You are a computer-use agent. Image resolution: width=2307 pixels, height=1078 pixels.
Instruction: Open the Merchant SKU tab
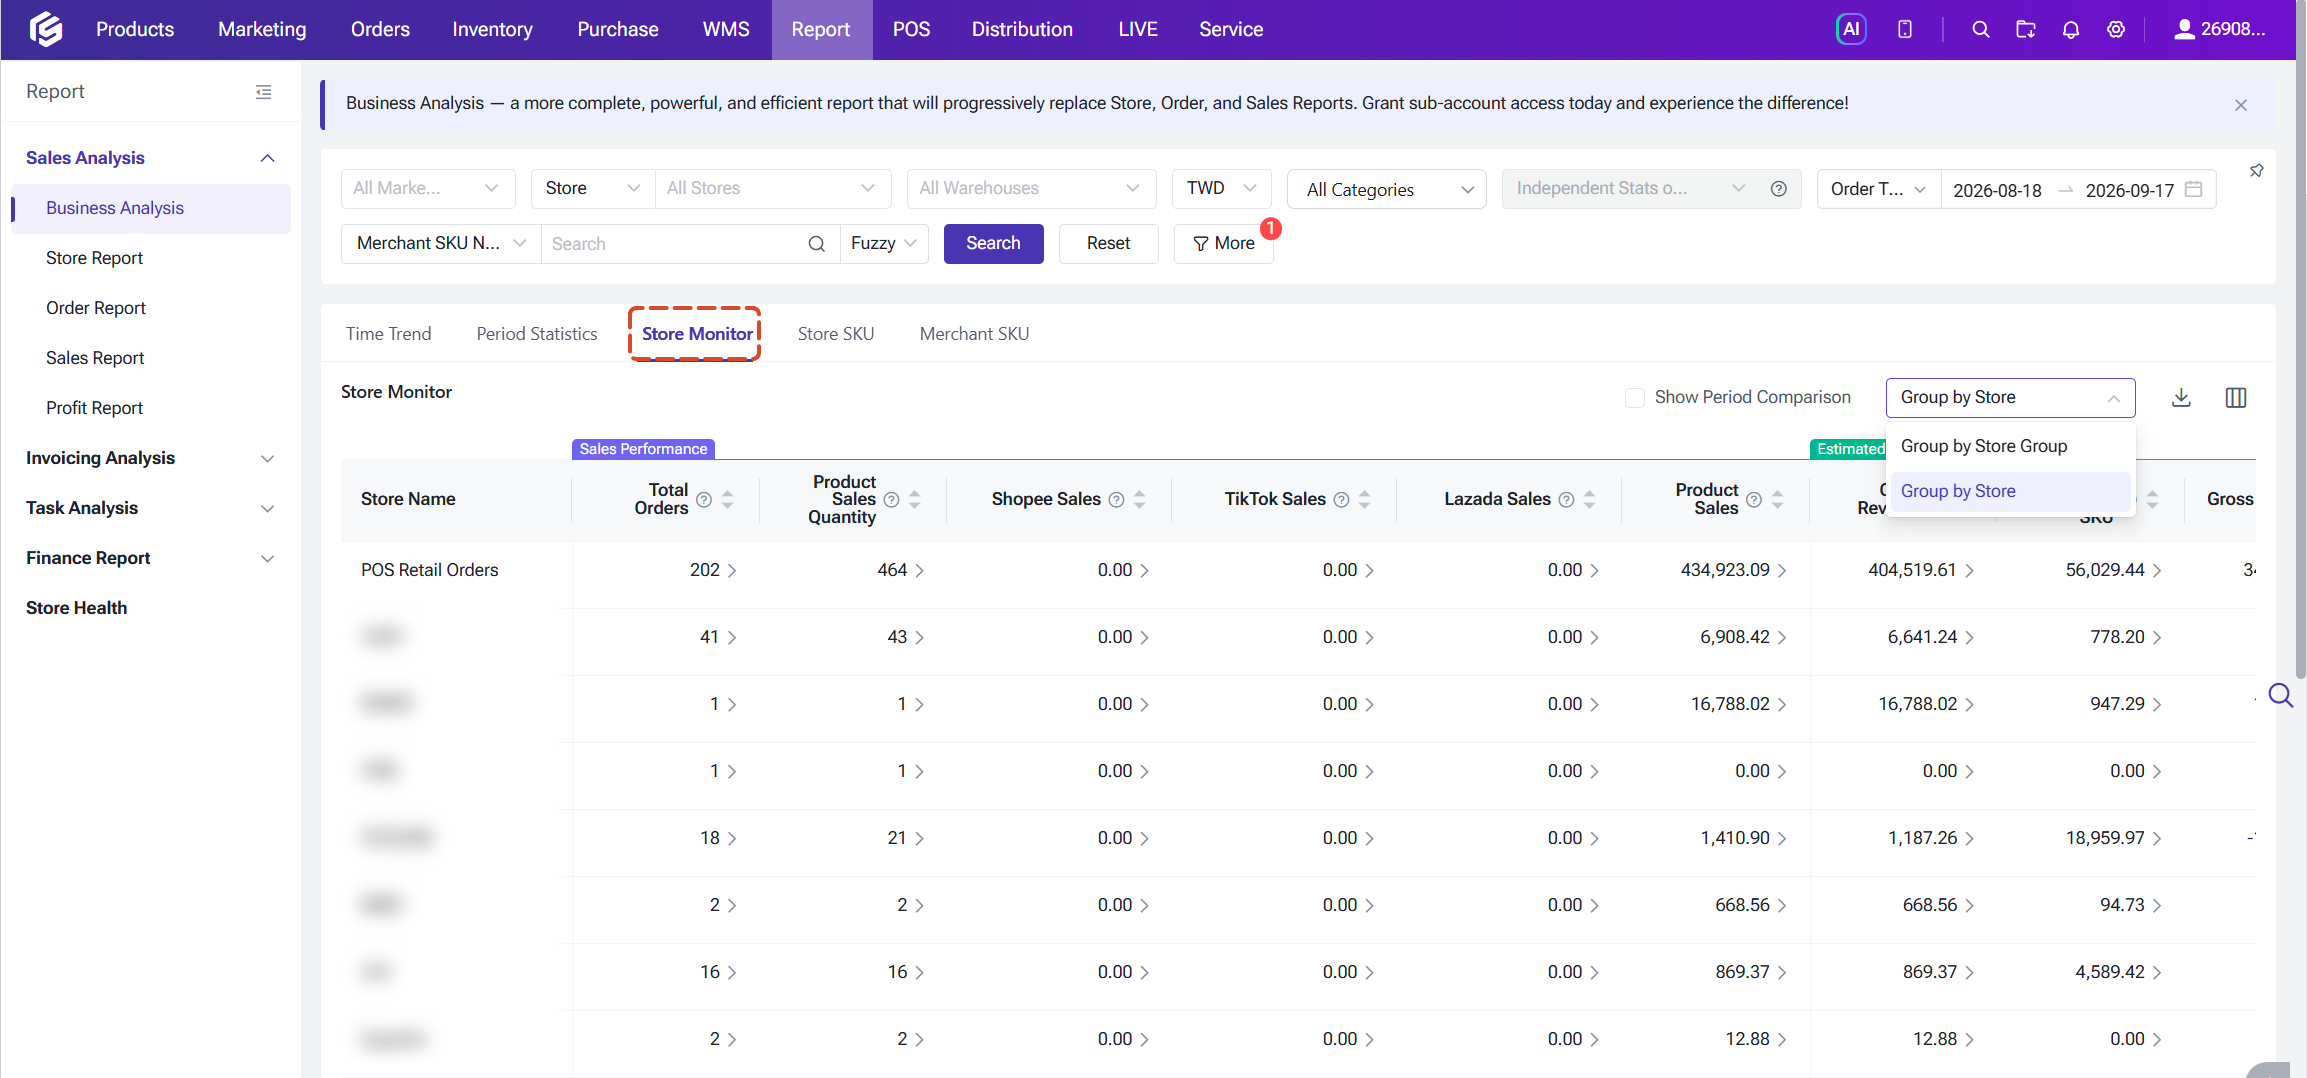(974, 334)
